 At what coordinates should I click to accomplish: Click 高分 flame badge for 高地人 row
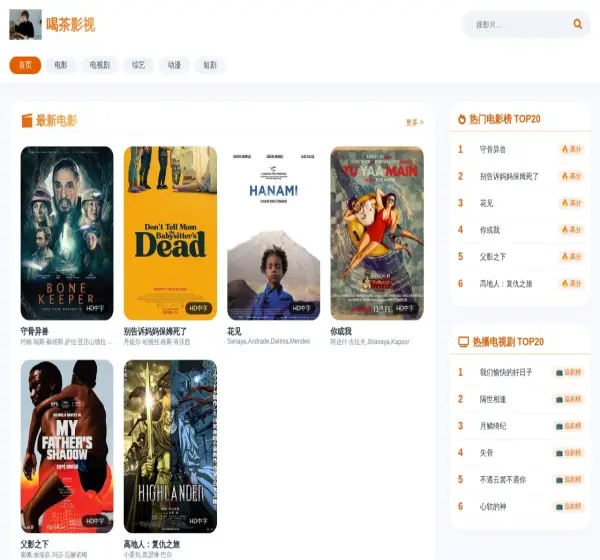point(571,284)
